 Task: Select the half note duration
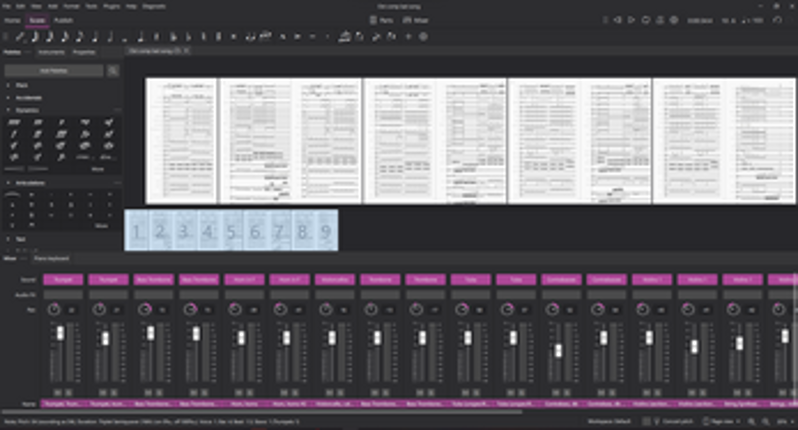tap(110, 37)
